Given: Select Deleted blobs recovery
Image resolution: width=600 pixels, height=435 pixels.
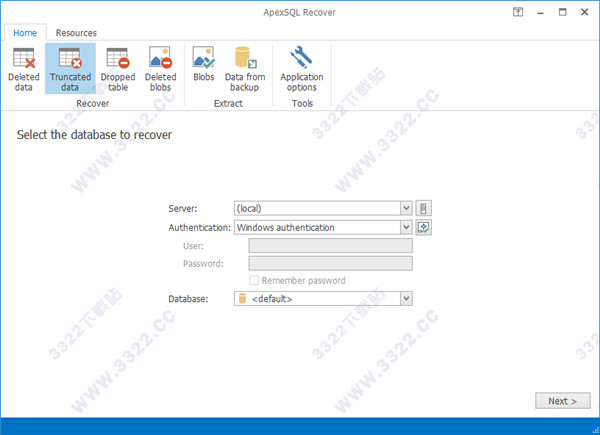Looking at the screenshot, I should pyautogui.click(x=160, y=69).
